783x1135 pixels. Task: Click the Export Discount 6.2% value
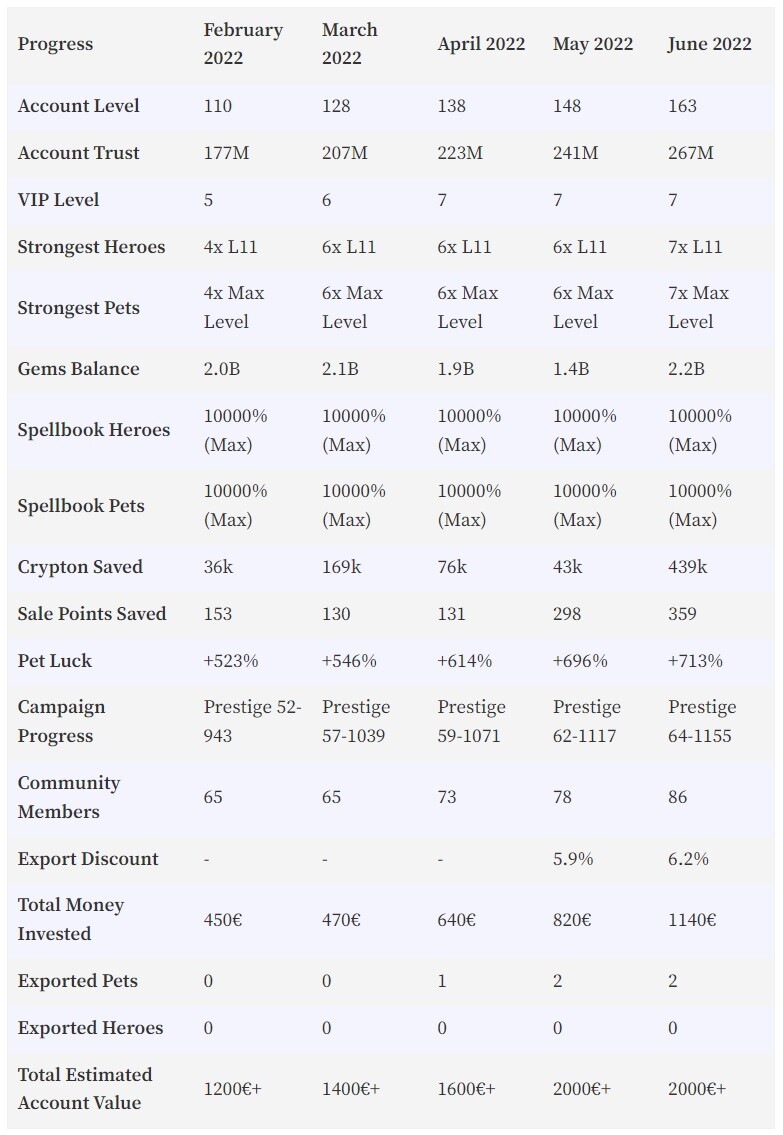688,859
